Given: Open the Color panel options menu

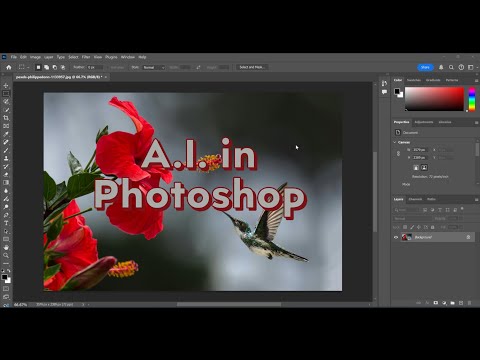Looking at the screenshot, I should point(476,80).
